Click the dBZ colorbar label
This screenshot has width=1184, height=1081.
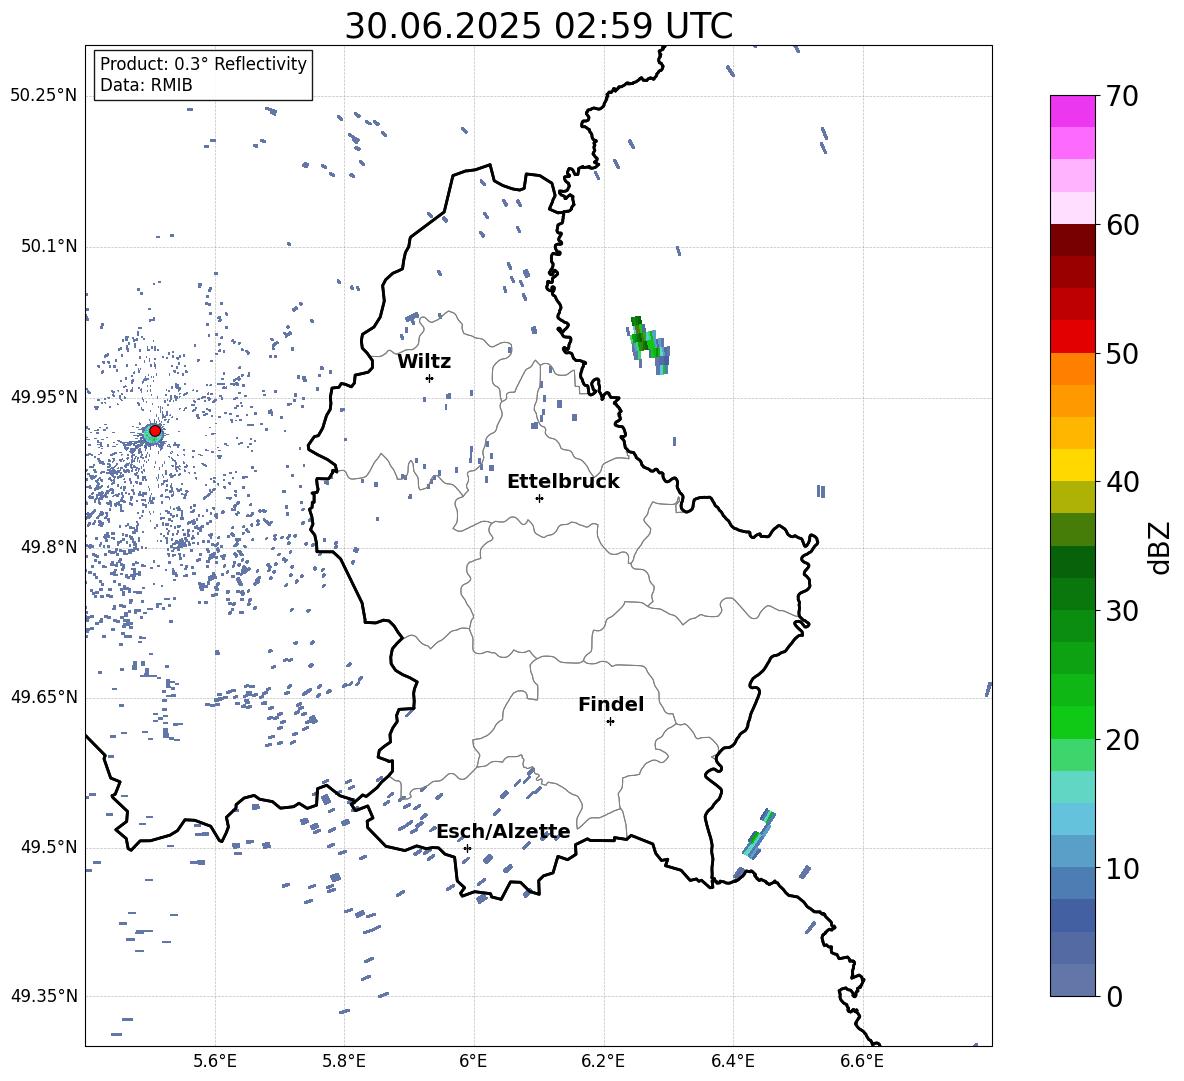1159,548
